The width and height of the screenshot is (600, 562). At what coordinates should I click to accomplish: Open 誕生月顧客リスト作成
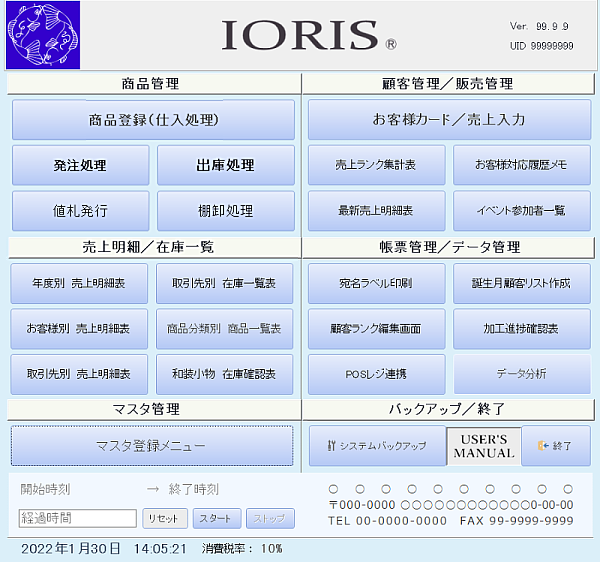pos(522,283)
